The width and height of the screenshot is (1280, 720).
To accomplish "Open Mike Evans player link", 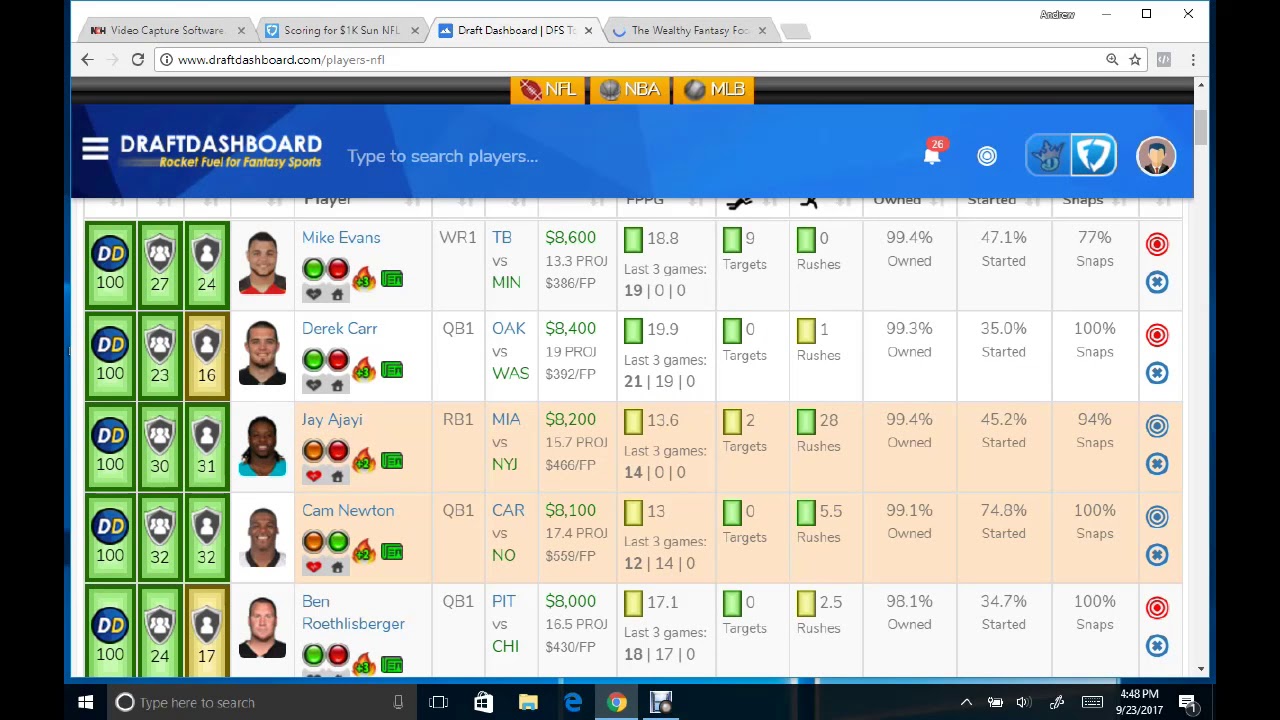I will (x=341, y=238).
